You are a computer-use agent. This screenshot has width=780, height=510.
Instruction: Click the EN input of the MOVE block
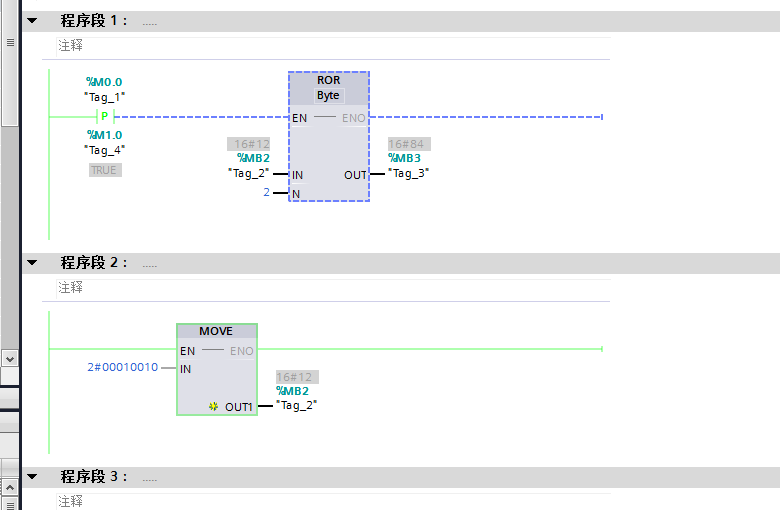click(x=188, y=351)
